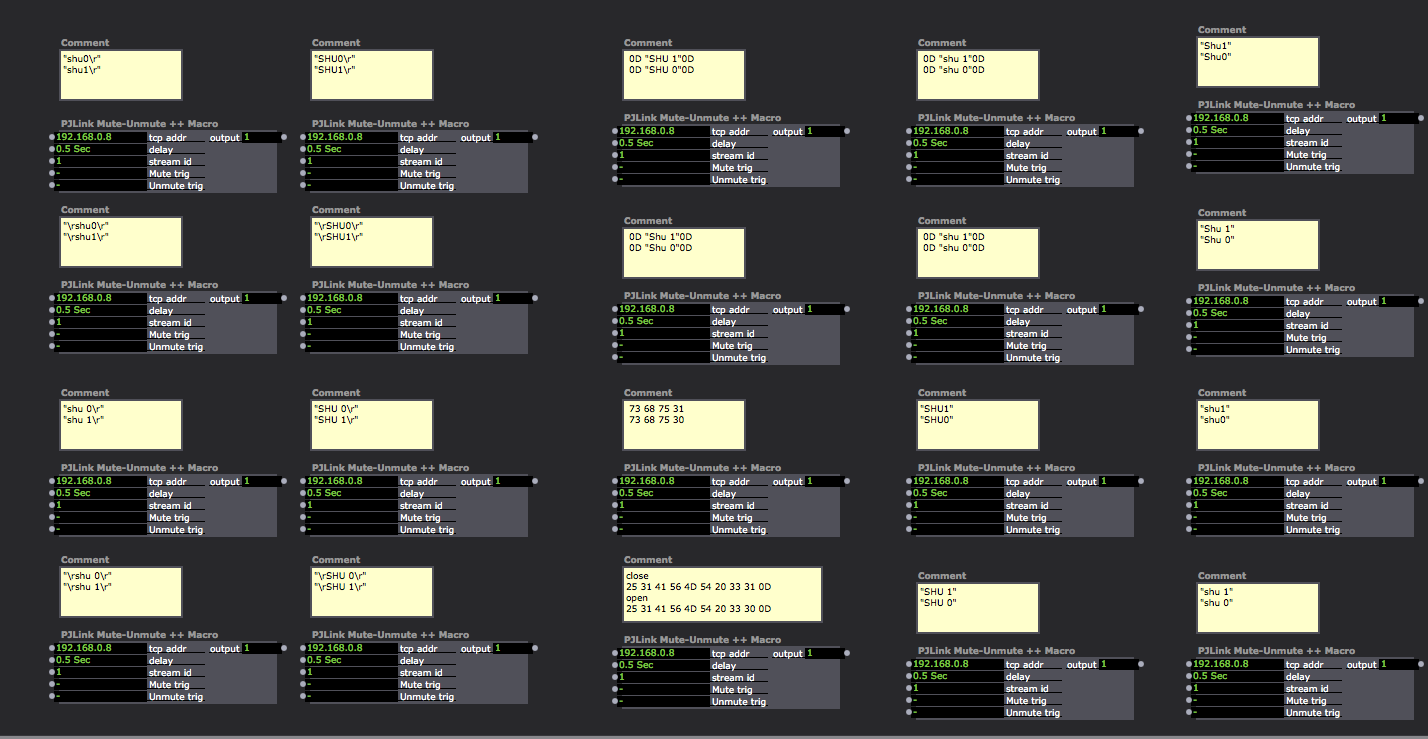Select the comment reading "\rshu 0\r"
This screenshot has width=1428, height=739.
pyautogui.click(x=122, y=592)
